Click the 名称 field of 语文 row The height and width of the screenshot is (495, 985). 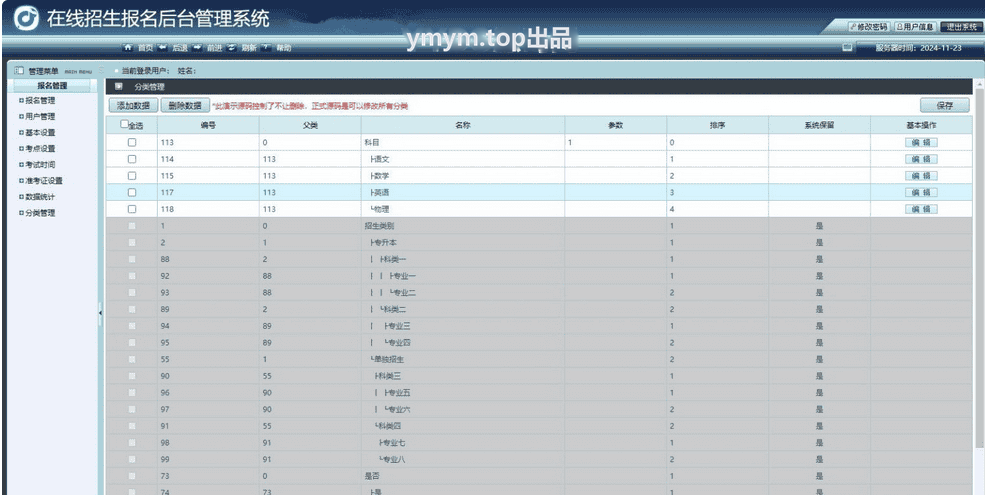click(x=463, y=160)
